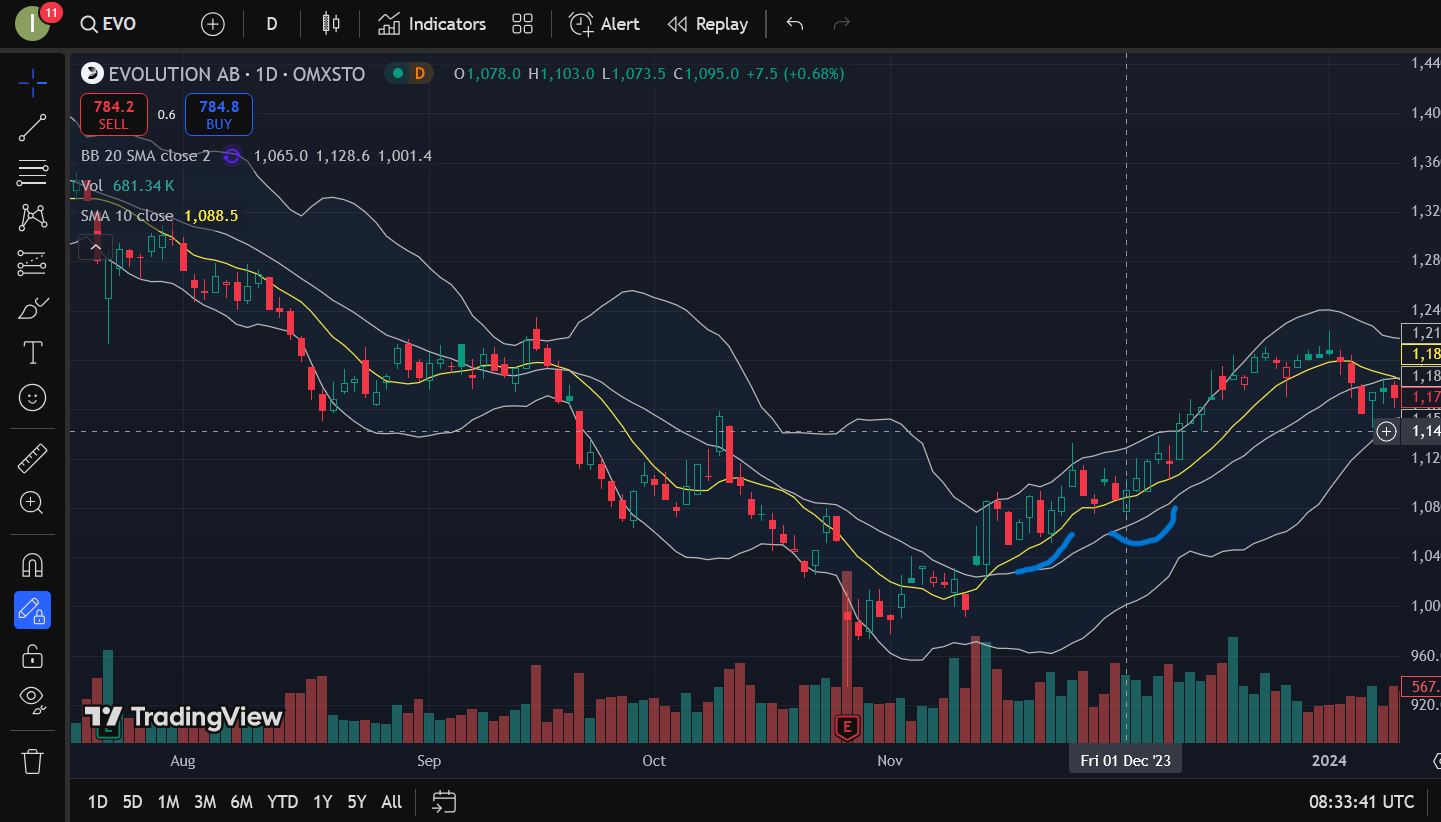Screen dimensions: 1441x822
Task: Toggle hide all drawings eye icon
Action: 32,700
